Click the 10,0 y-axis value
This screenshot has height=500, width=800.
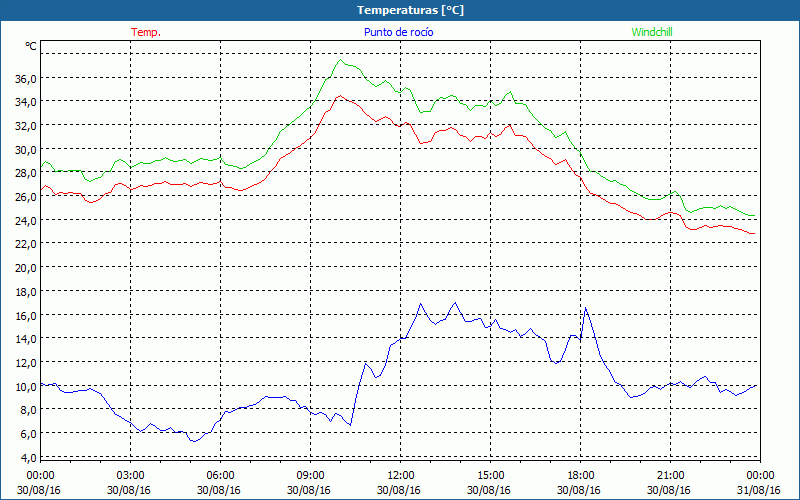click(26, 386)
